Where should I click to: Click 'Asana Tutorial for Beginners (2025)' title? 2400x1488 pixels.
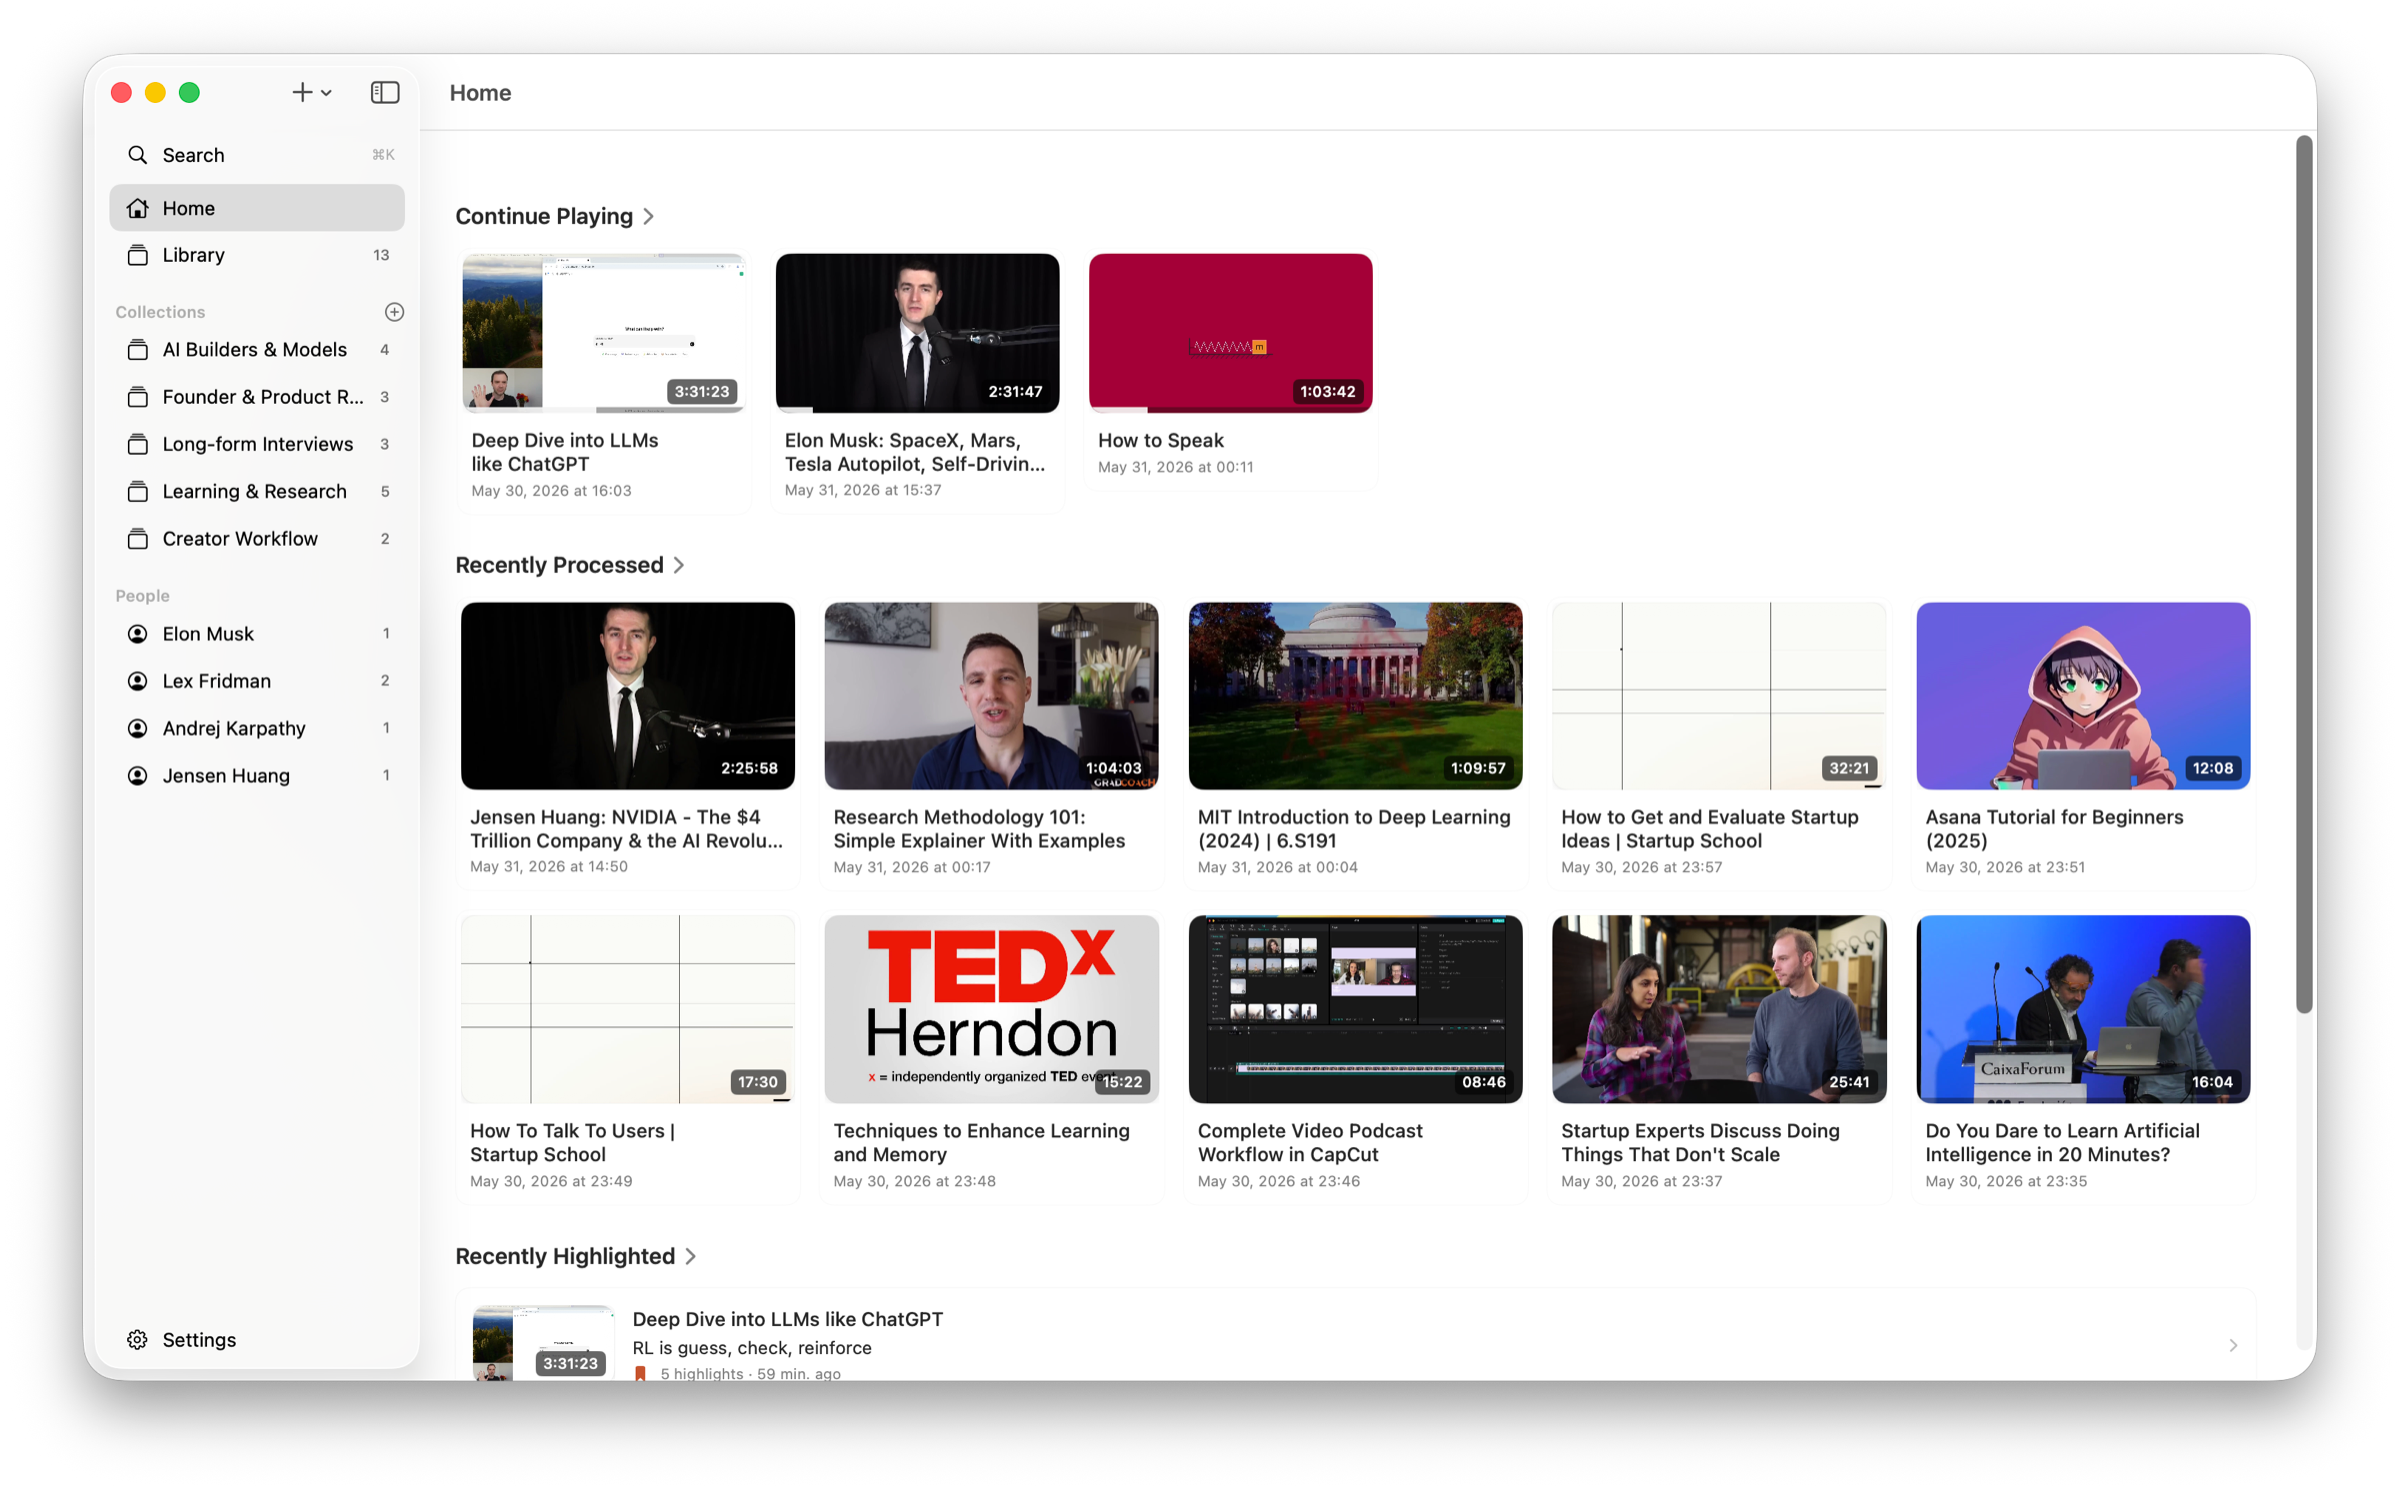coord(2054,829)
